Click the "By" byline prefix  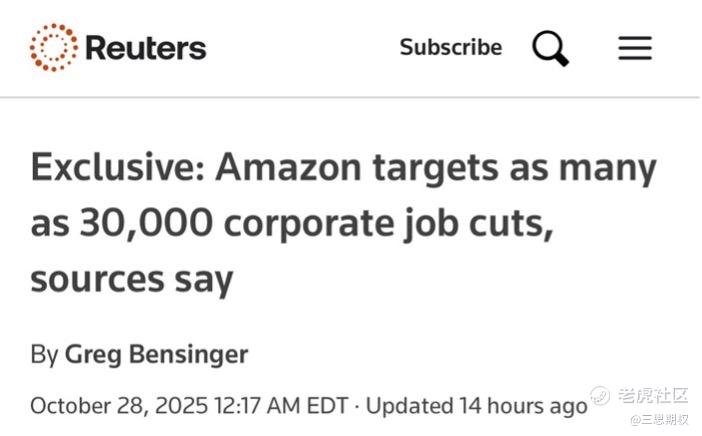coord(44,354)
